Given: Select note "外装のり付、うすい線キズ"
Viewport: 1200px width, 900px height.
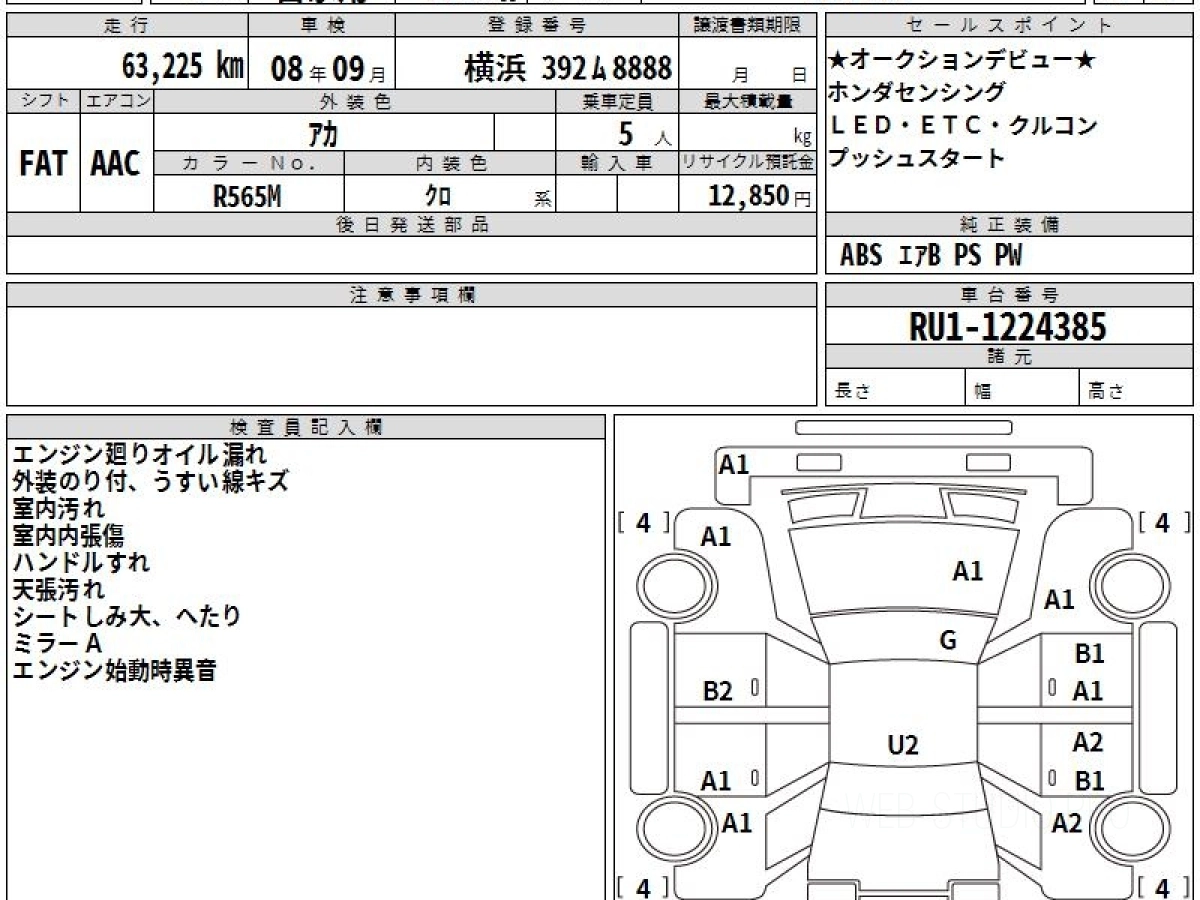Looking at the screenshot, I should [151, 481].
